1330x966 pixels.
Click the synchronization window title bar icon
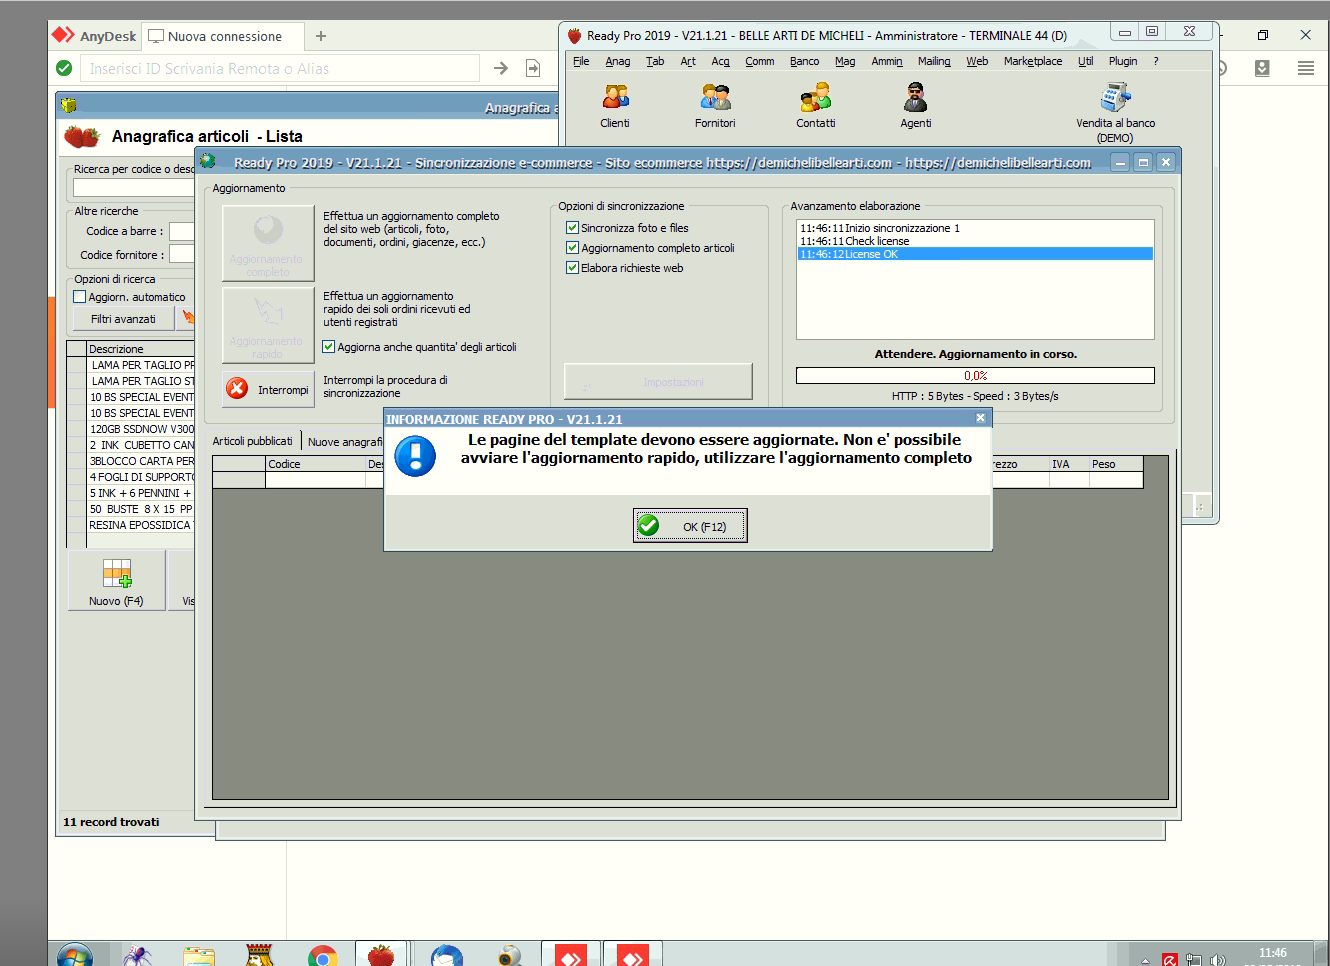click(208, 161)
